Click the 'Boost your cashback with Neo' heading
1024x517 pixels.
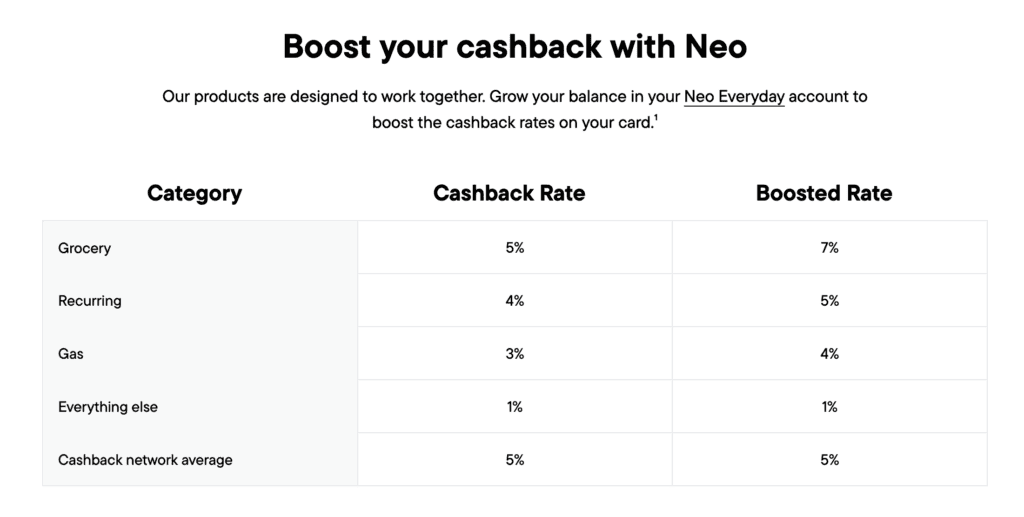coord(514,46)
